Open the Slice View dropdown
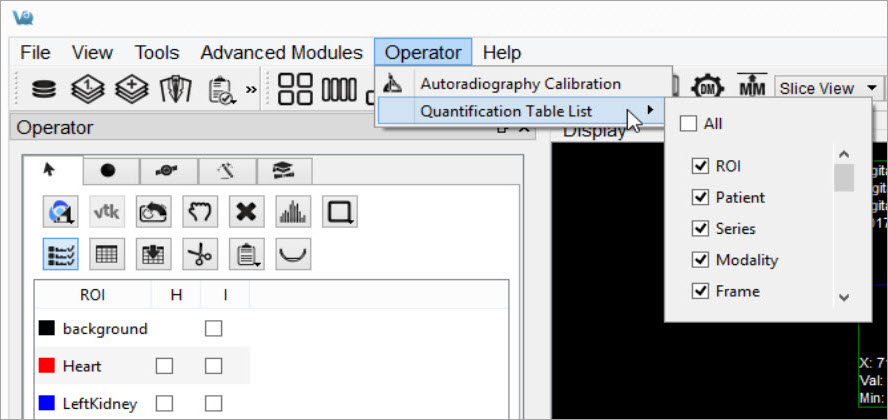888x420 pixels. (x=829, y=88)
